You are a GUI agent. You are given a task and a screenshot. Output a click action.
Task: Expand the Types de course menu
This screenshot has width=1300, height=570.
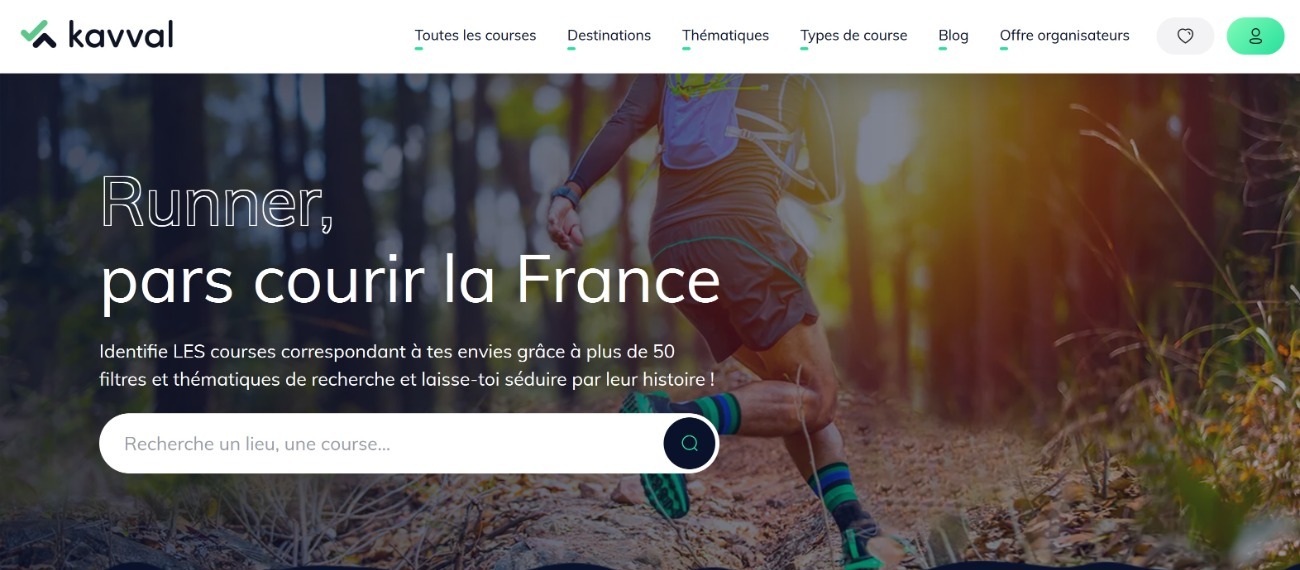click(853, 36)
